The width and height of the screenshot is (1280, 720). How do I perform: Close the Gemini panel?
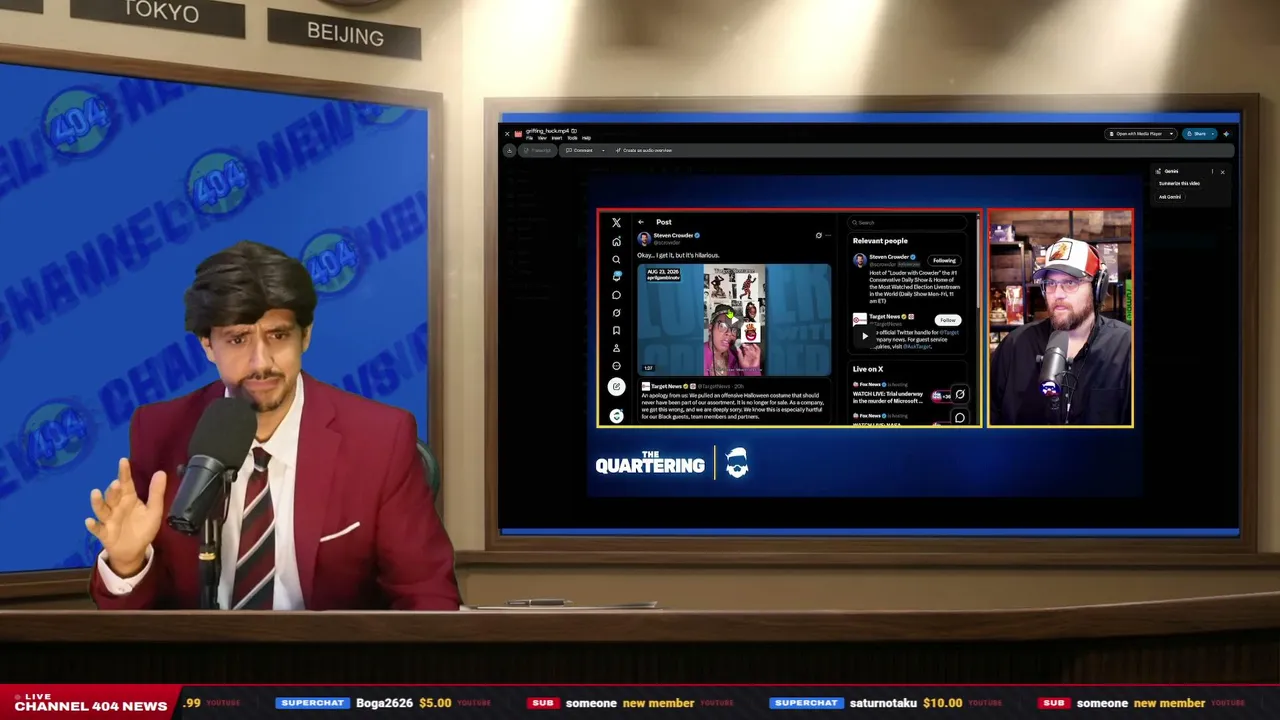click(x=1222, y=172)
